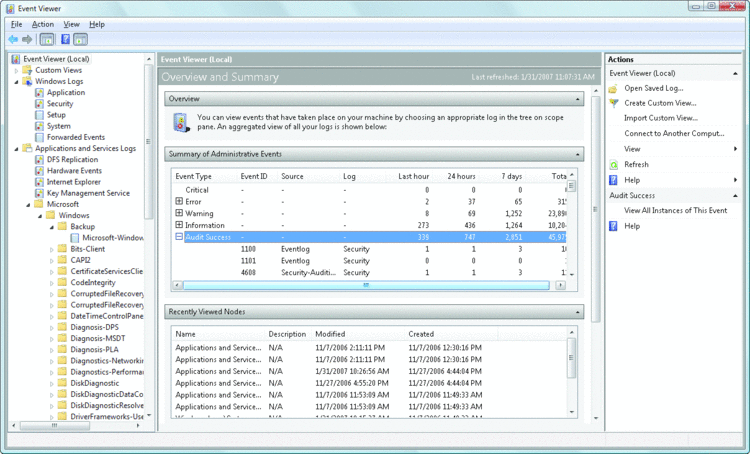Click the Create Custom View funnel icon
Image resolution: width=750 pixels, height=454 pixels.
click(613, 103)
